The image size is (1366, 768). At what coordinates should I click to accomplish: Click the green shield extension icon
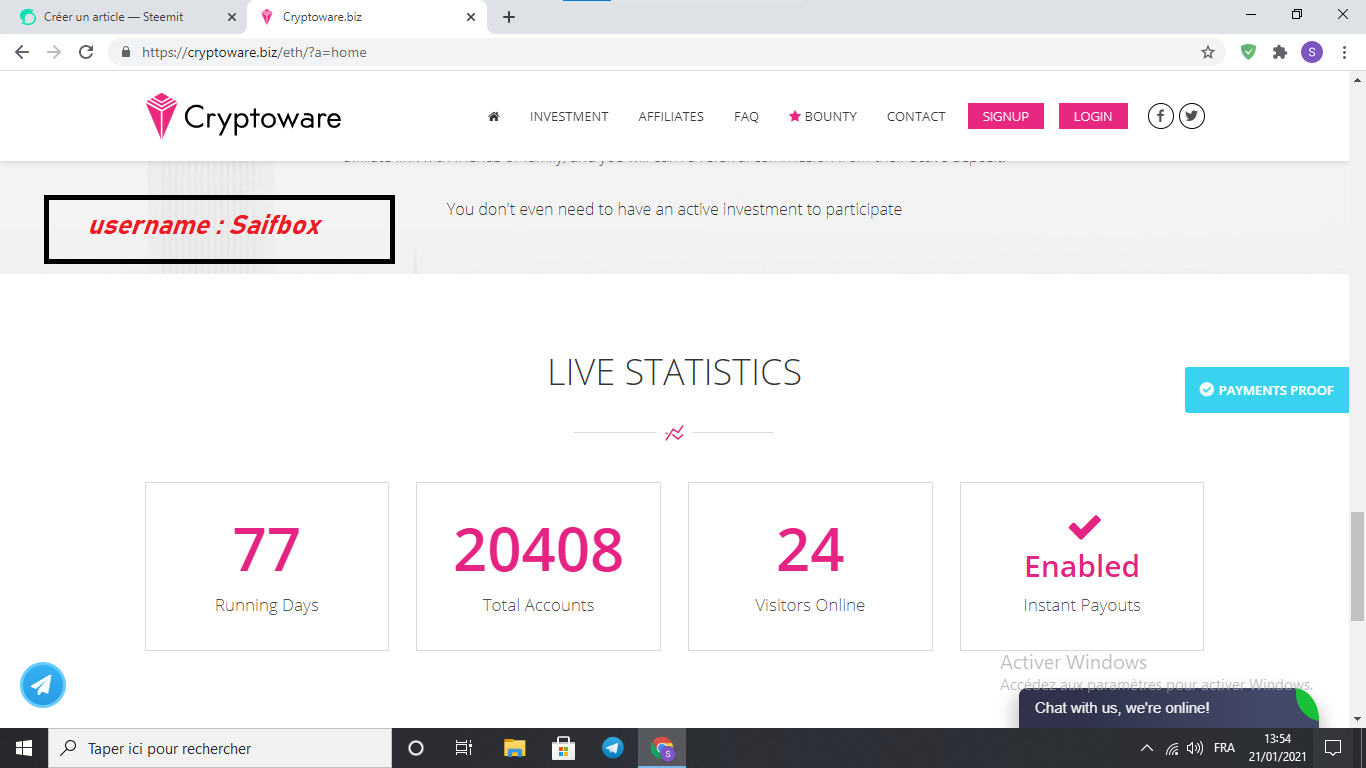pos(1248,52)
